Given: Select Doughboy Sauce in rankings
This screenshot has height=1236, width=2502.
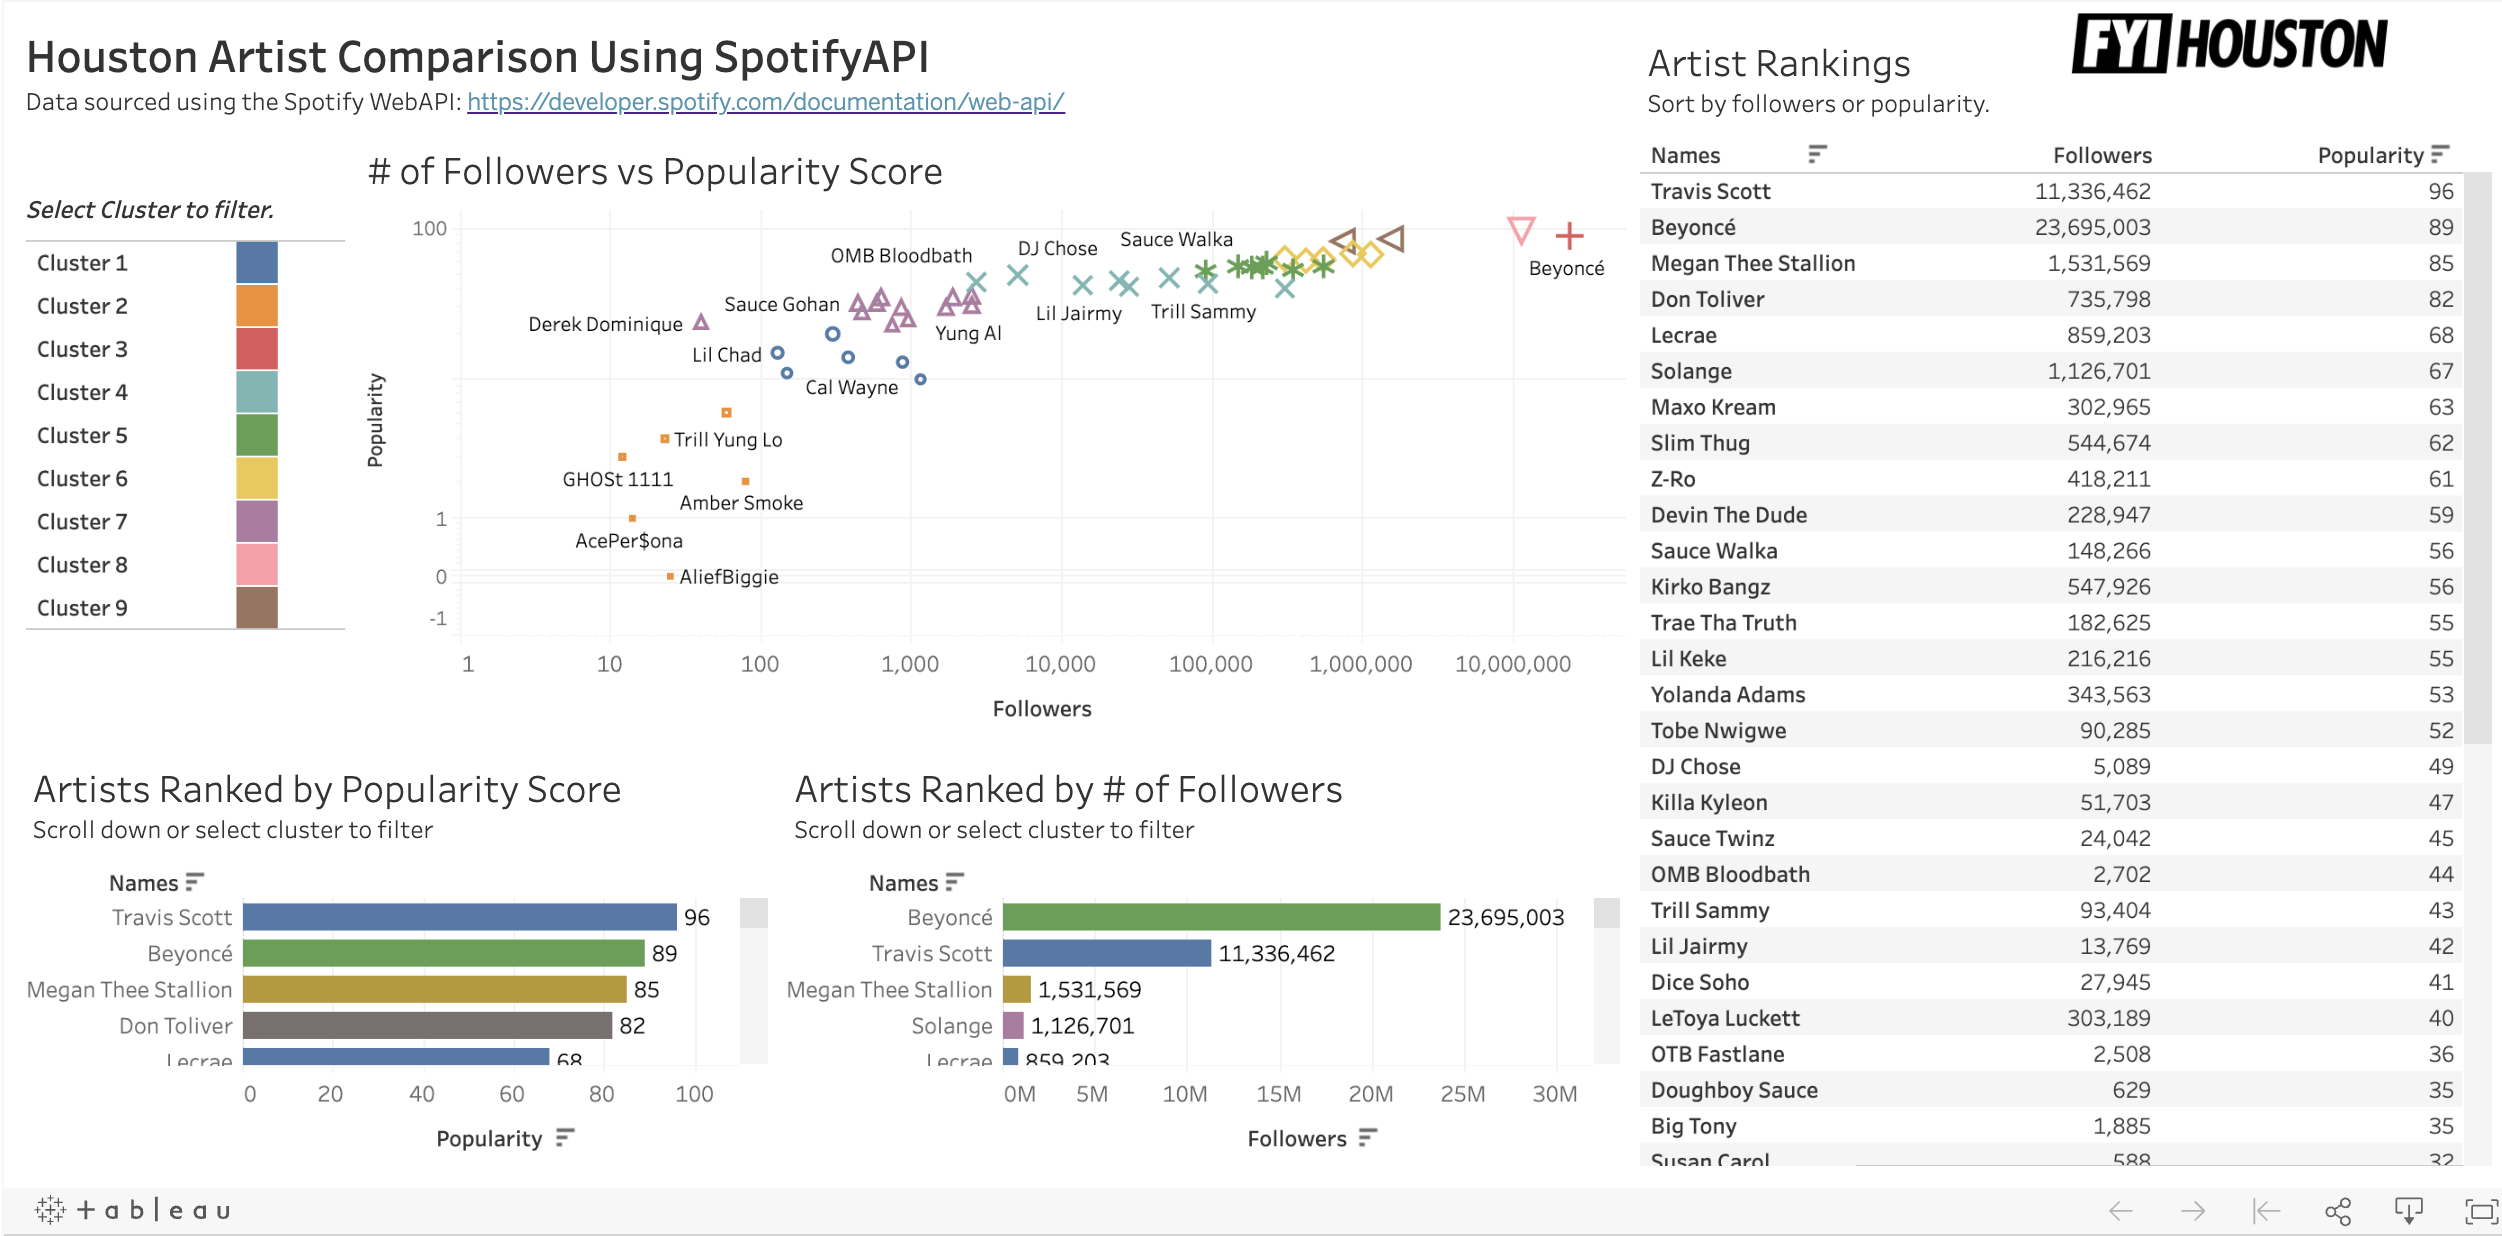Looking at the screenshot, I should (x=1734, y=1090).
